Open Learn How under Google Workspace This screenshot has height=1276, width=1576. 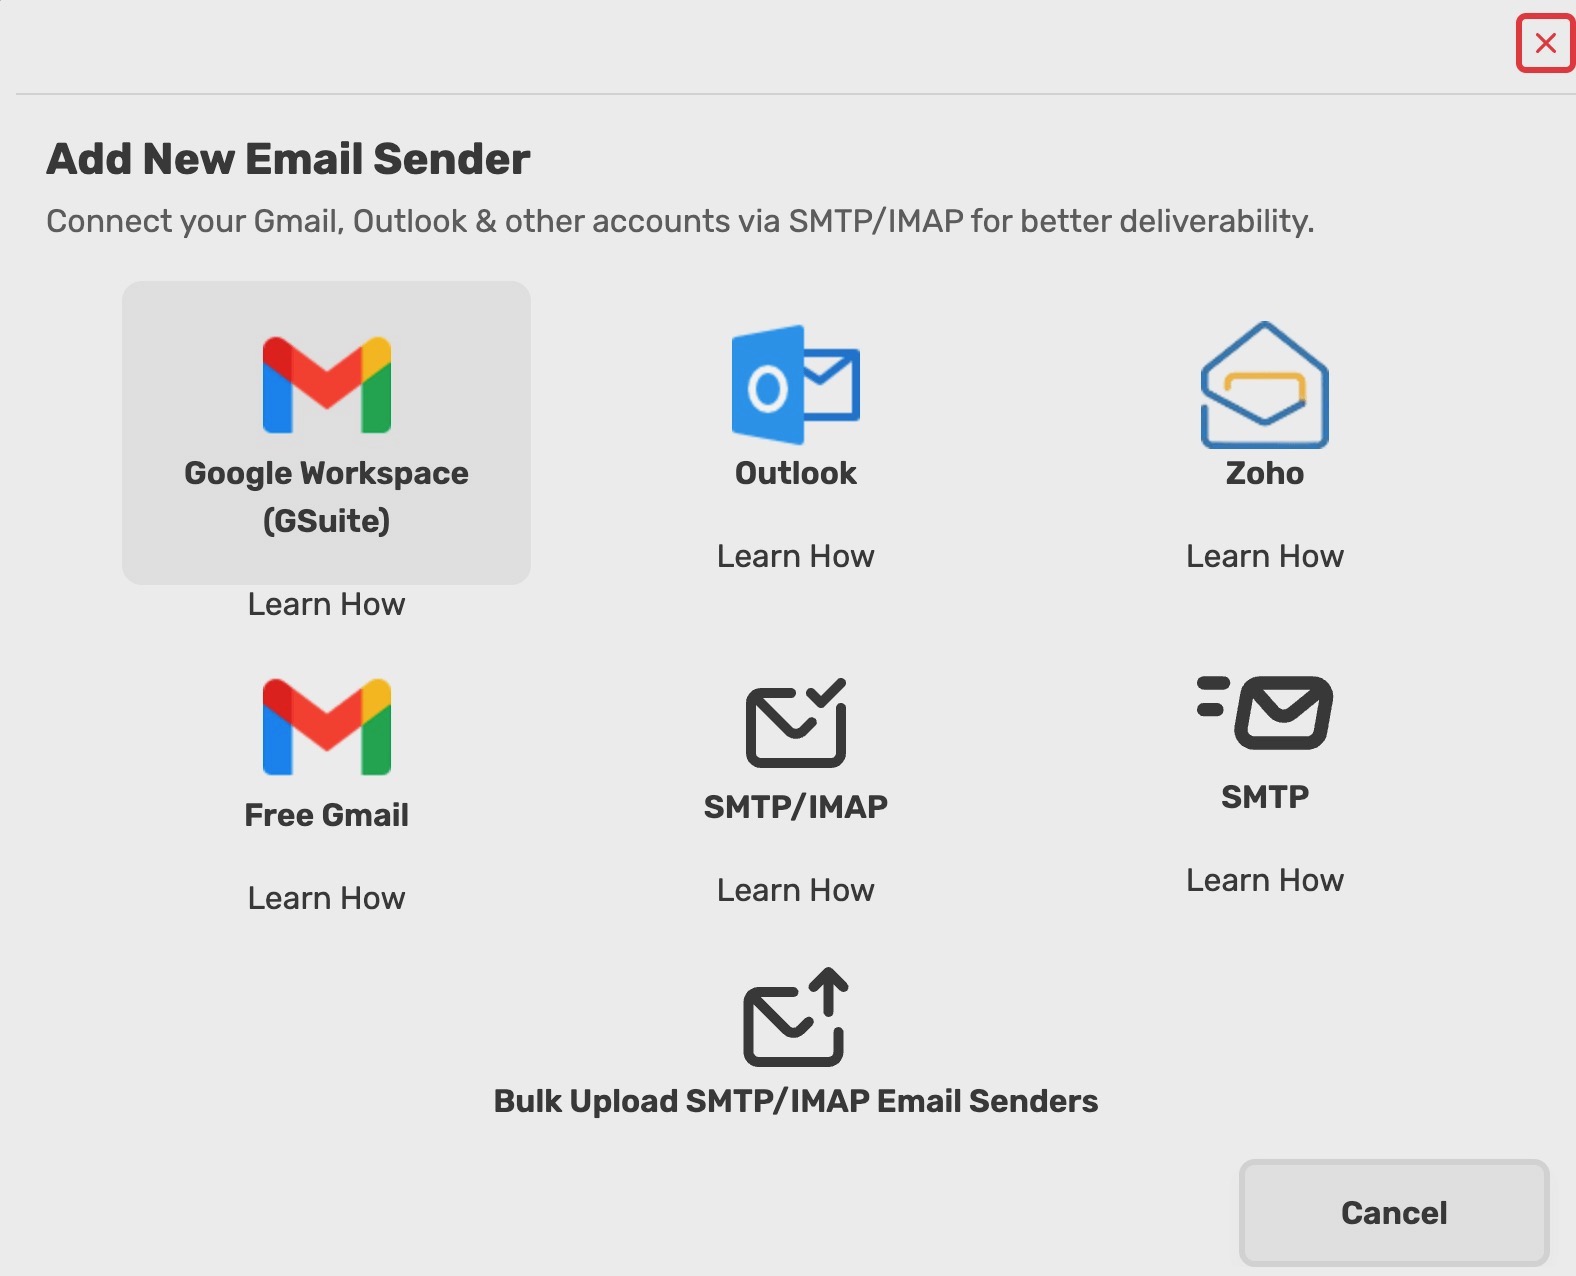point(326,604)
